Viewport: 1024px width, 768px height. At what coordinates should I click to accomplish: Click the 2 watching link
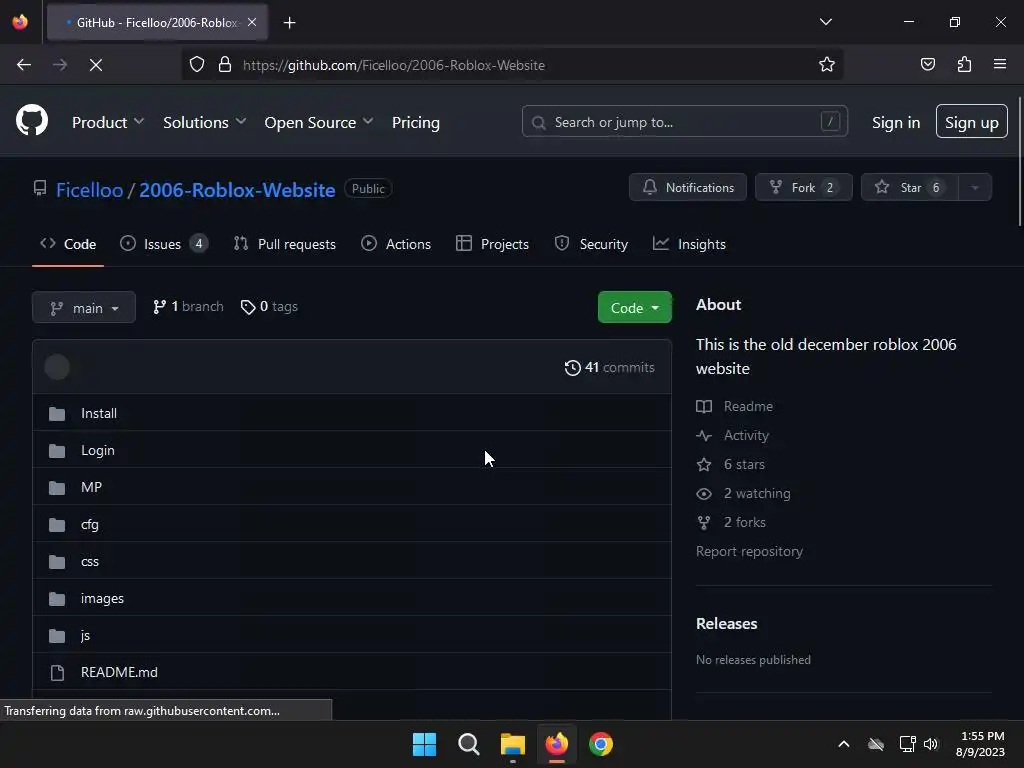pyautogui.click(x=743, y=493)
